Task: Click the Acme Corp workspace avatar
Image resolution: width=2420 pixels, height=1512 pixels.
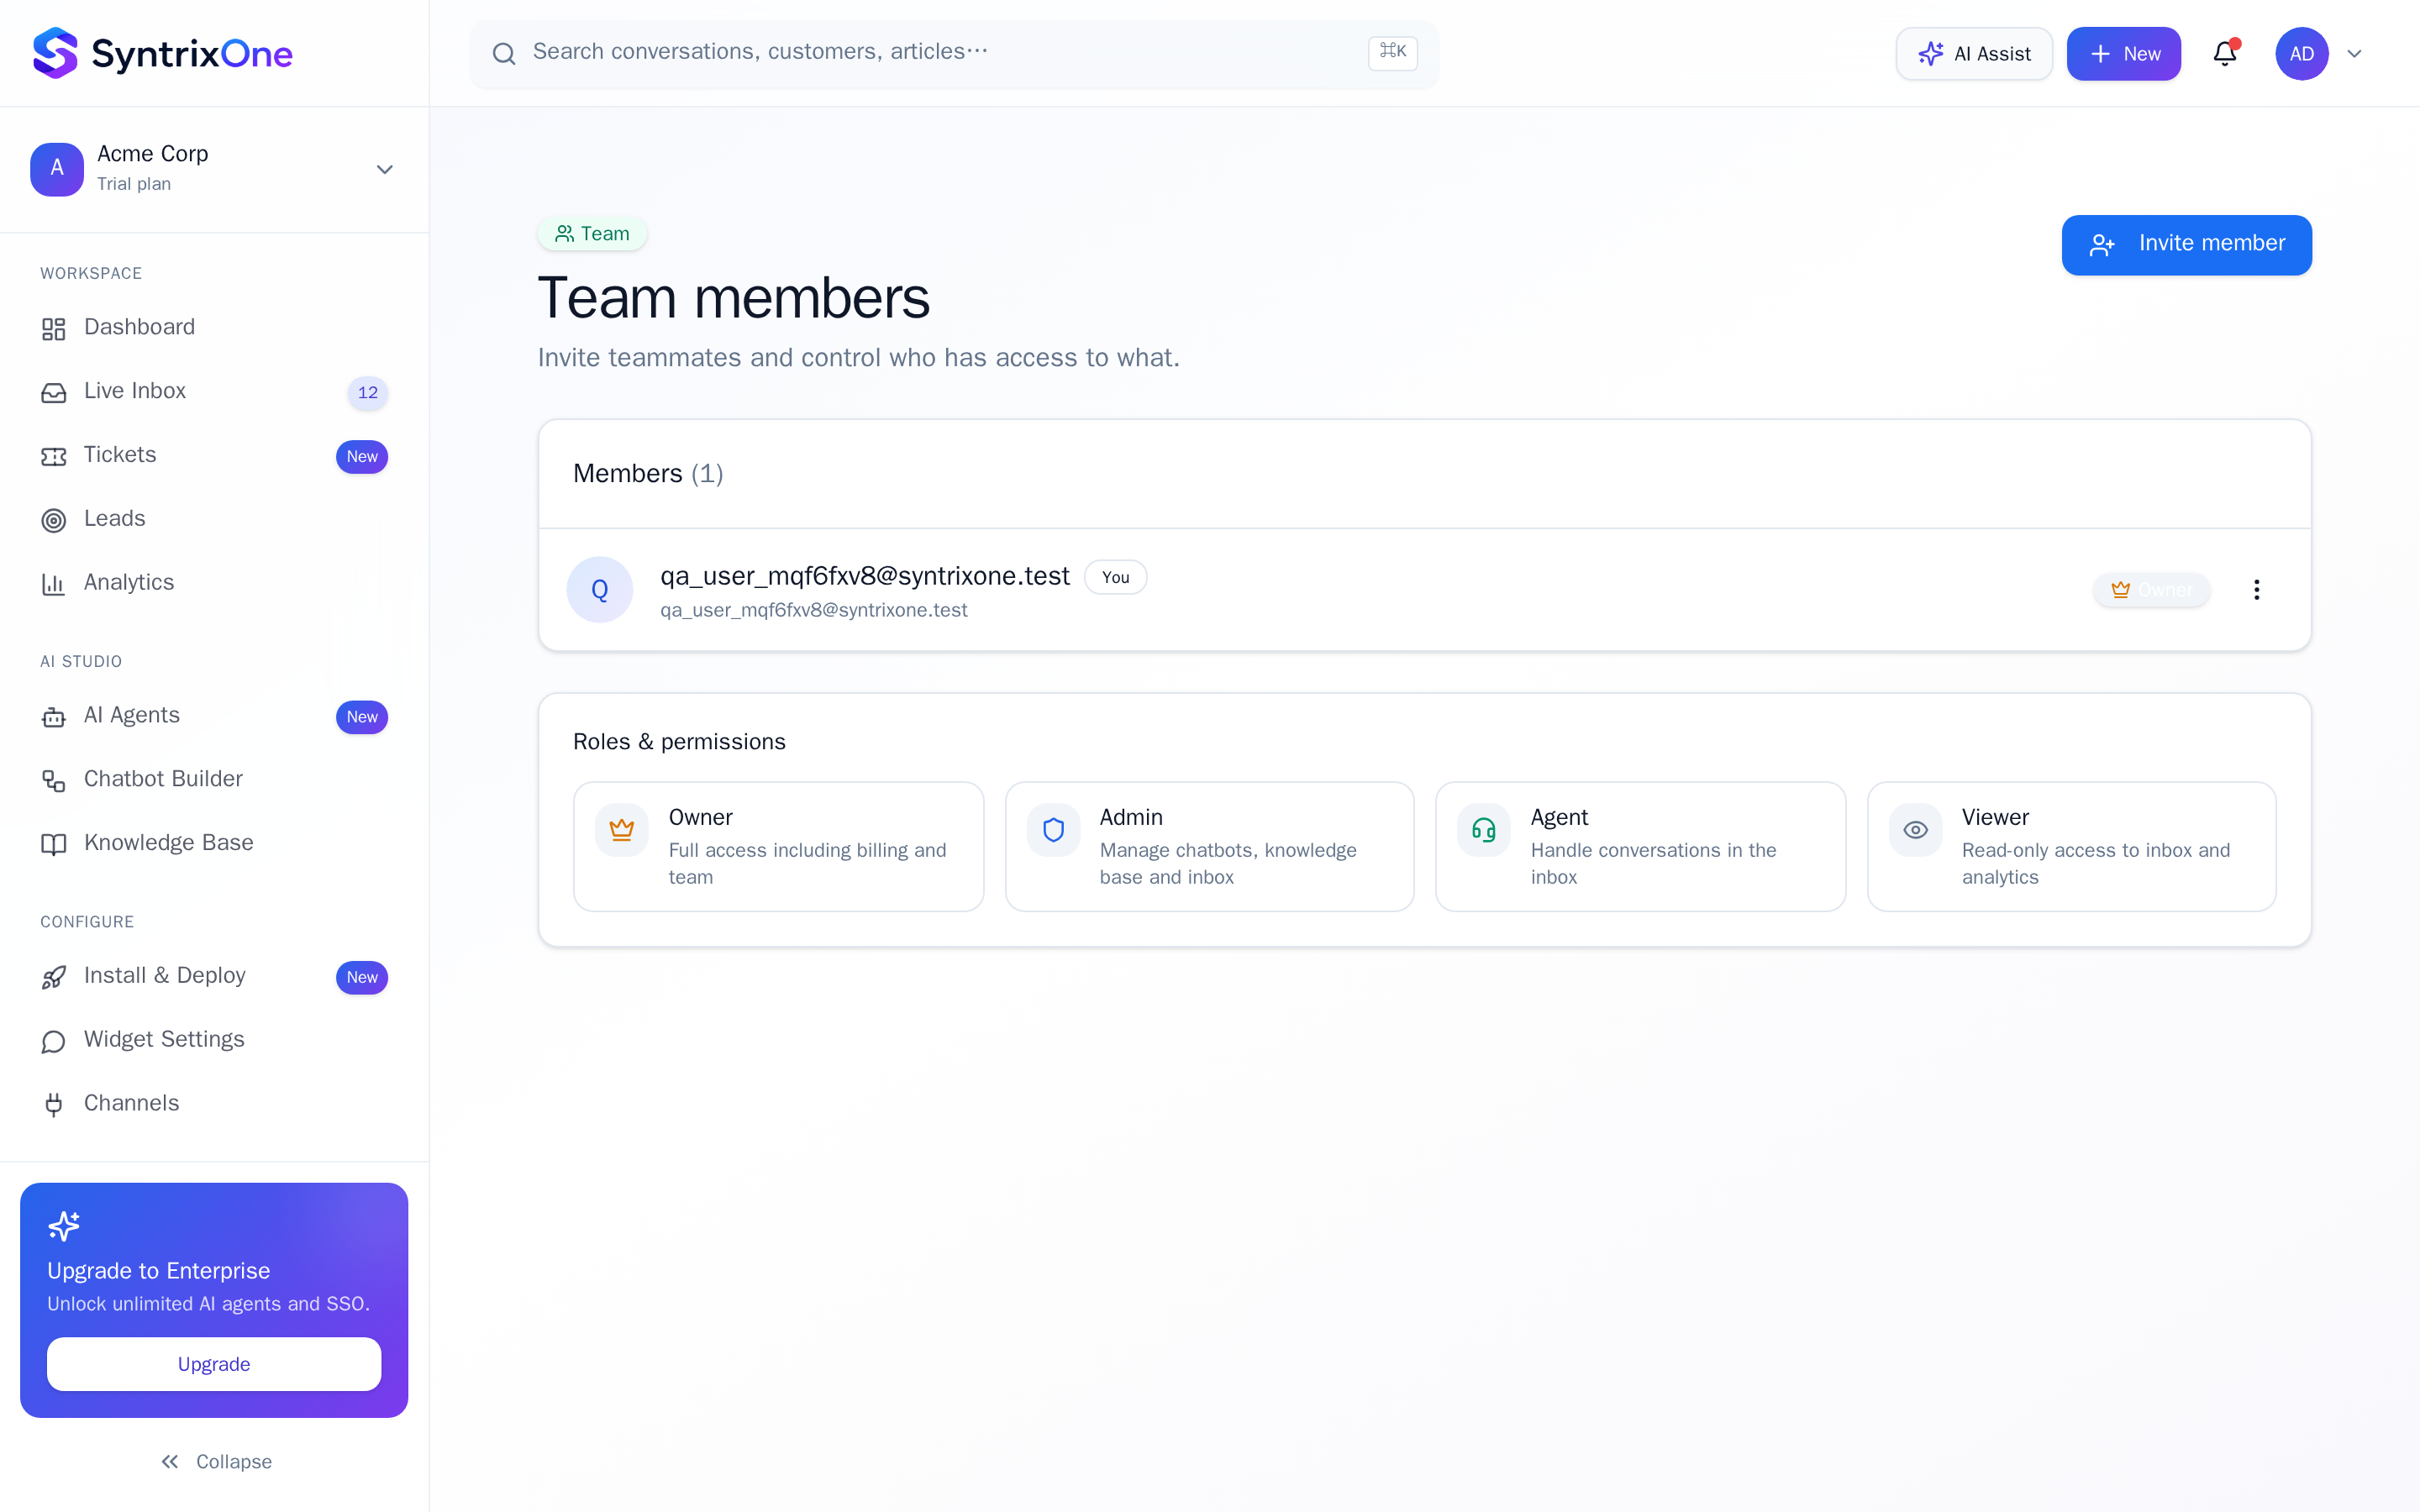Action: coord(57,168)
